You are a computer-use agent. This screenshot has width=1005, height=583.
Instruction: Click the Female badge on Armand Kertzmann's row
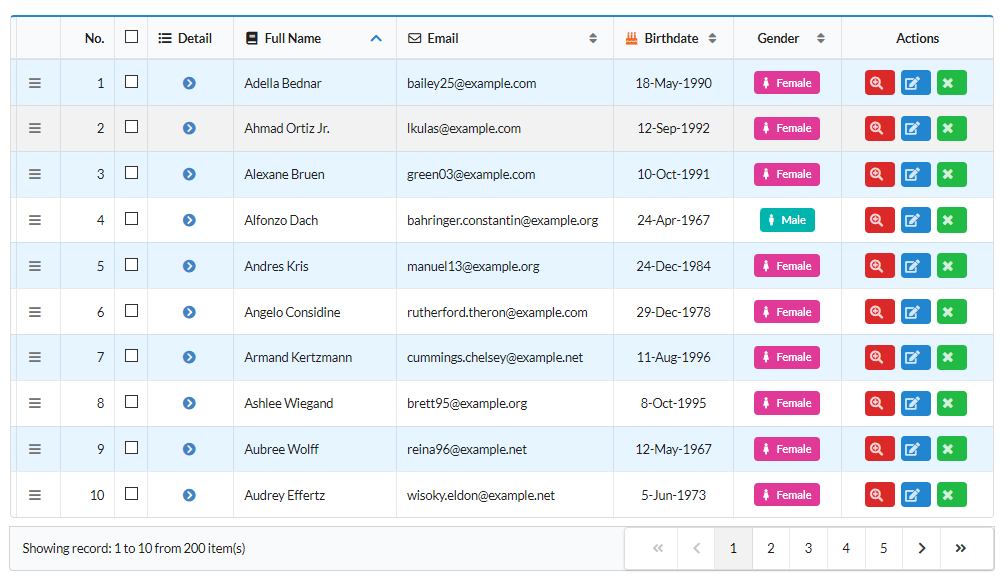coord(787,357)
